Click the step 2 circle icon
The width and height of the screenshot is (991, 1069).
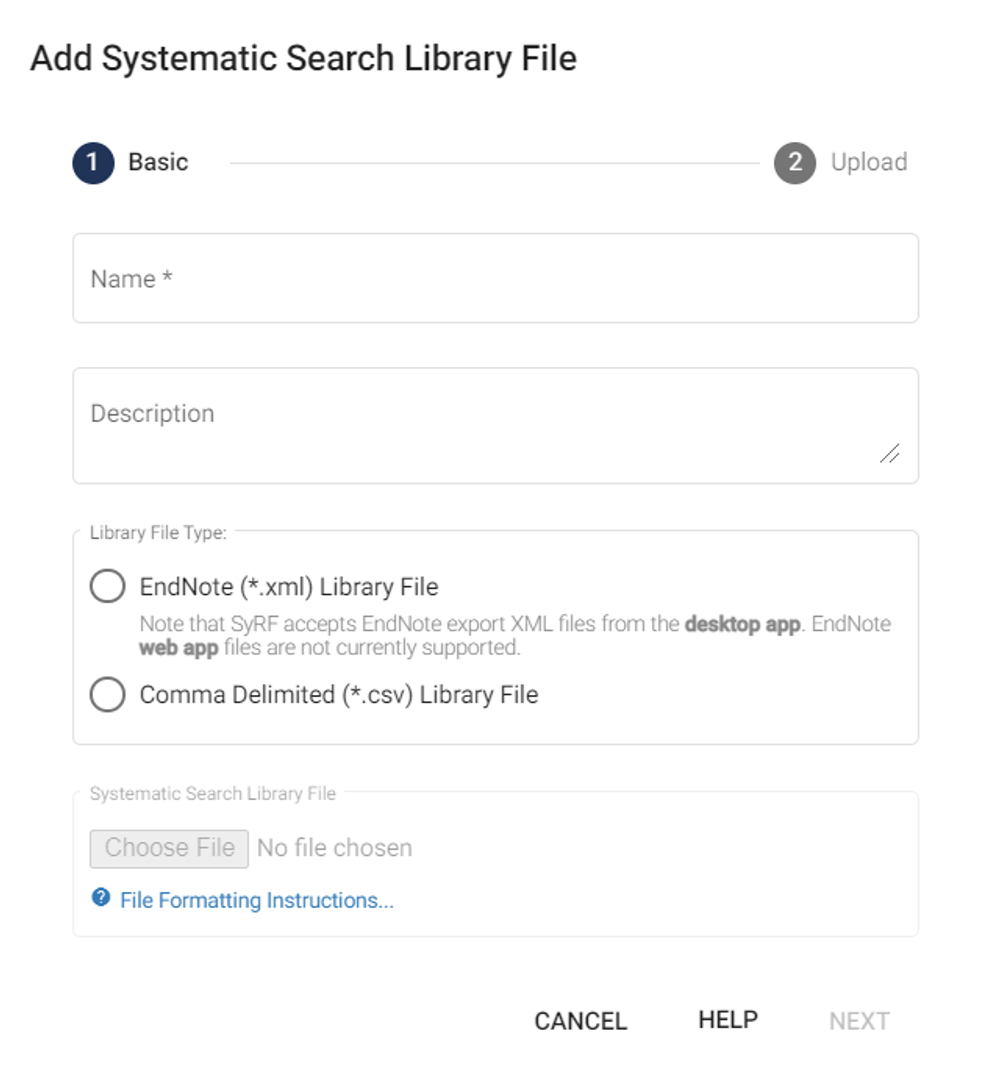(x=795, y=163)
